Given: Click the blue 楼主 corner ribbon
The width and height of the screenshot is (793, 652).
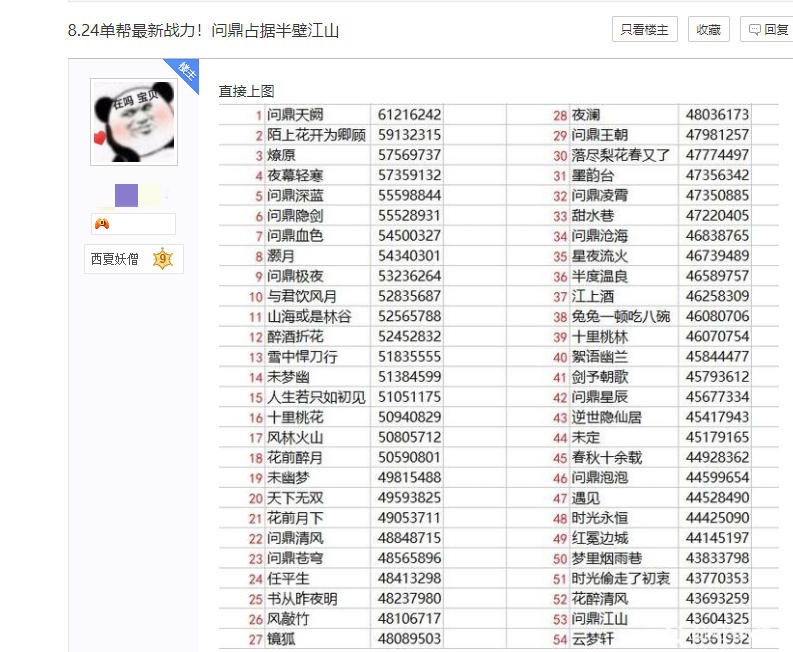Looking at the screenshot, I should click(185, 73).
